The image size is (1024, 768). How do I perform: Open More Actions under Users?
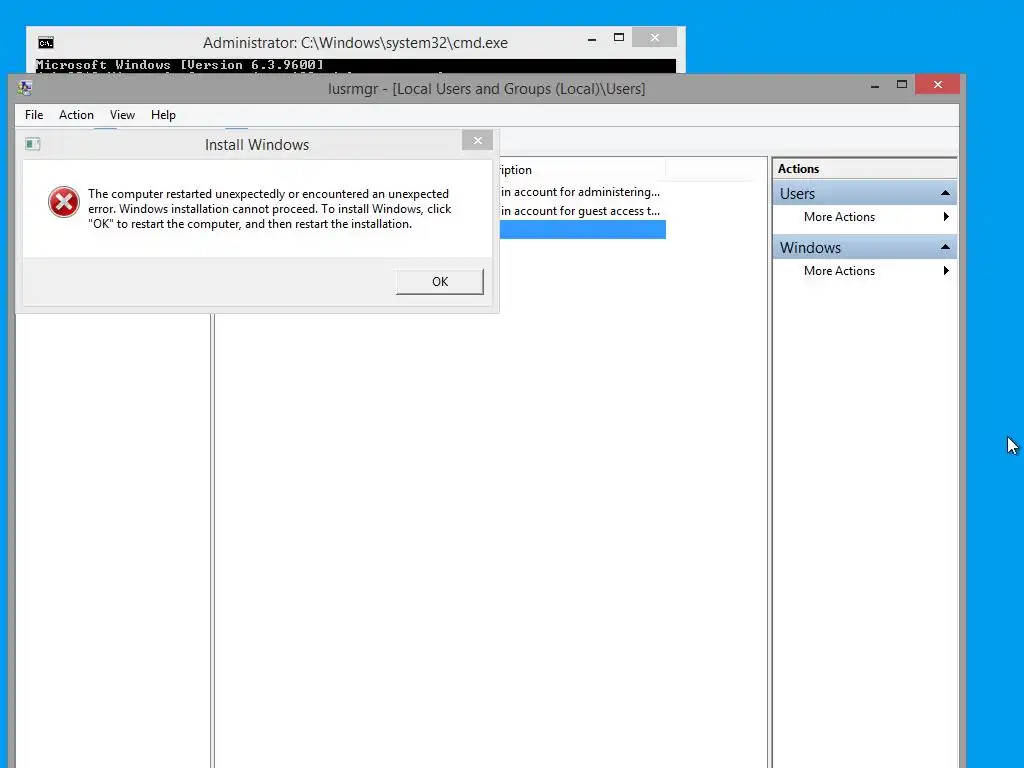pyautogui.click(x=865, y=217)
